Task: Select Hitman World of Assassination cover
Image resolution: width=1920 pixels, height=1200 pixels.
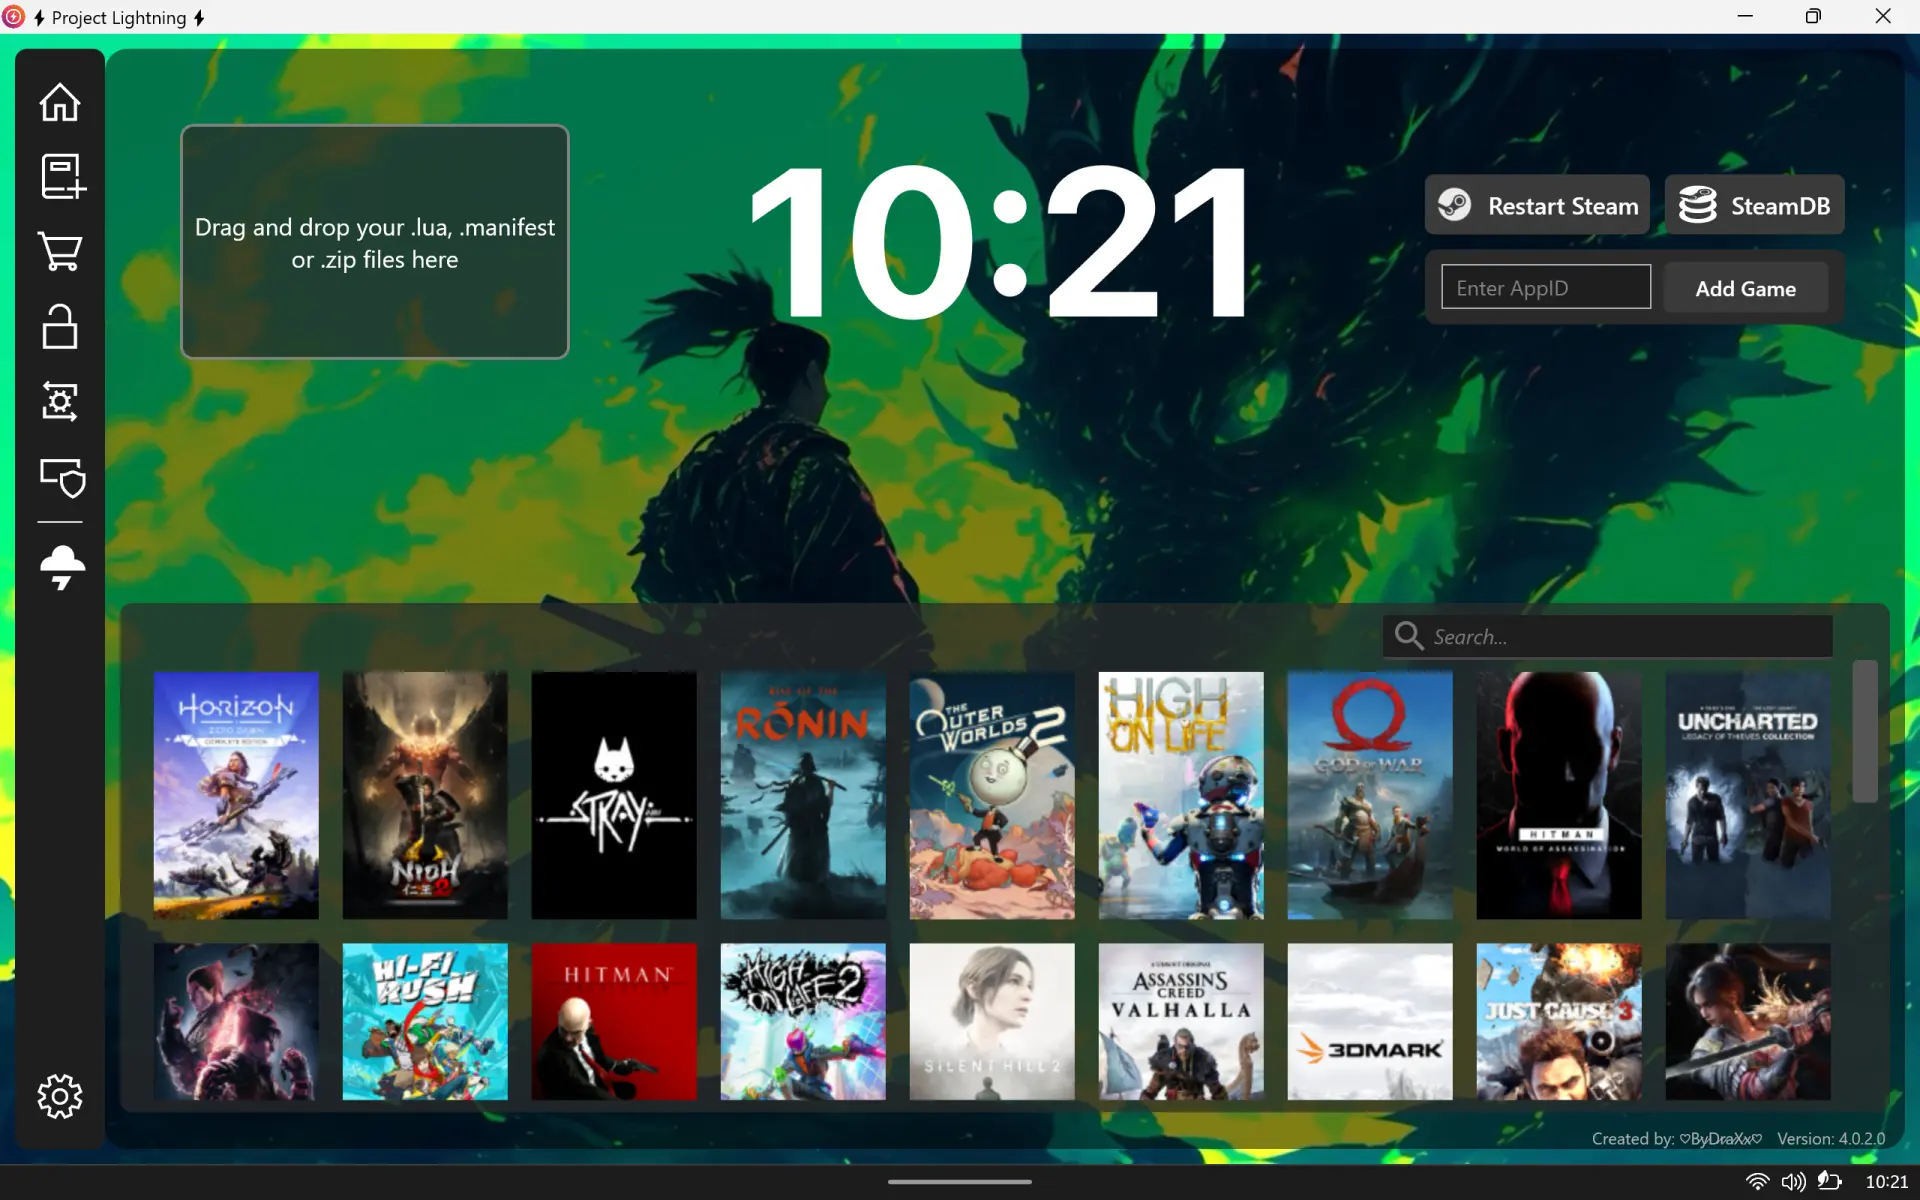Action: (1559, 795)
